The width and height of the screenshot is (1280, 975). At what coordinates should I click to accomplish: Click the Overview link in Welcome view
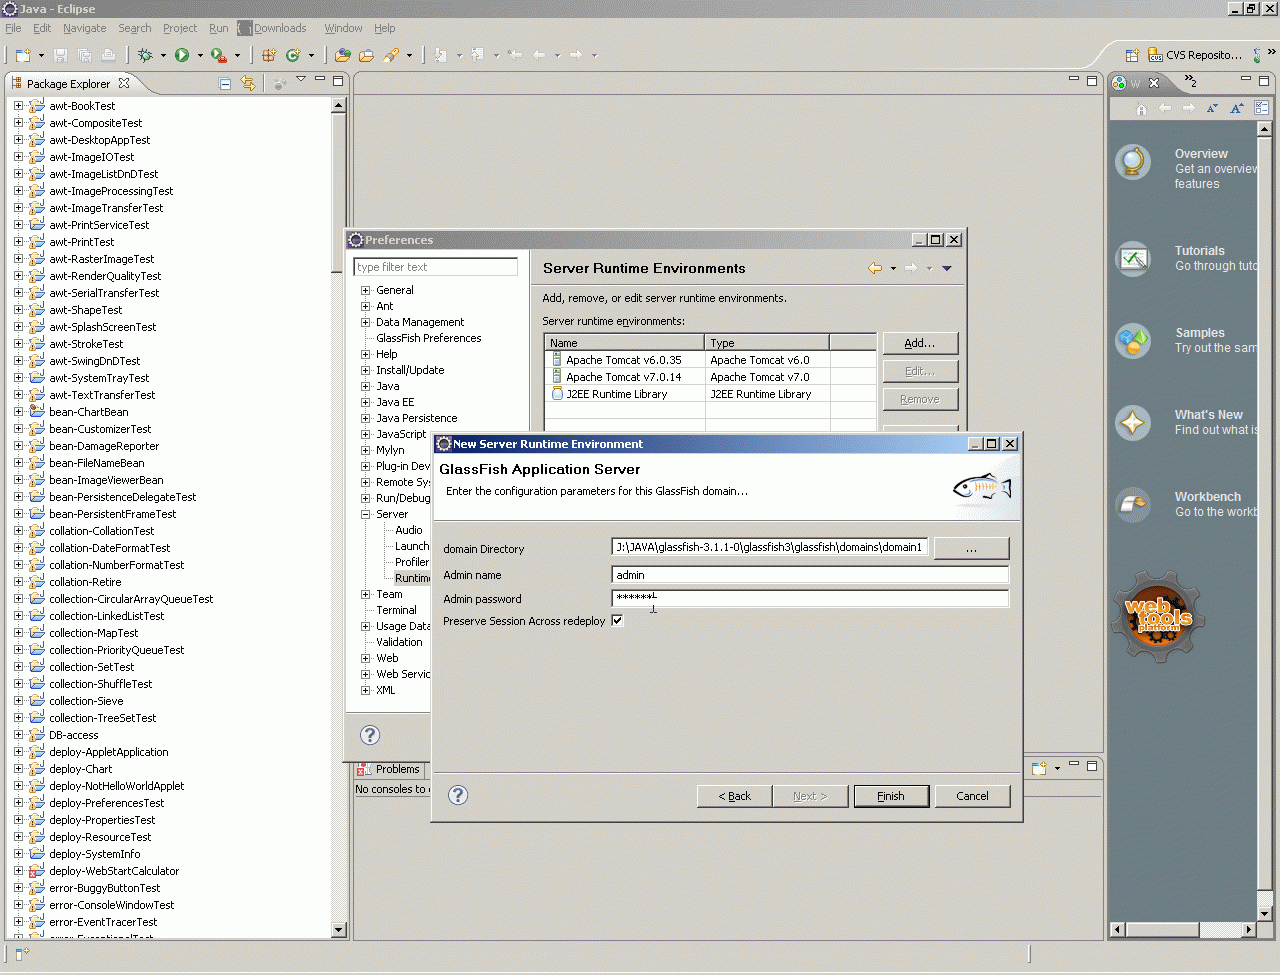(x=1201, y=154)
